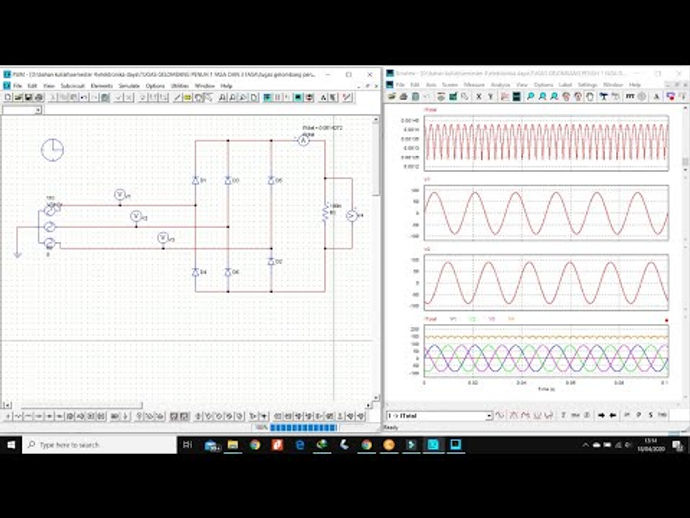Click the PSIM vertical scrollbar thumb

pyautogui.click(x=376, y=160)
